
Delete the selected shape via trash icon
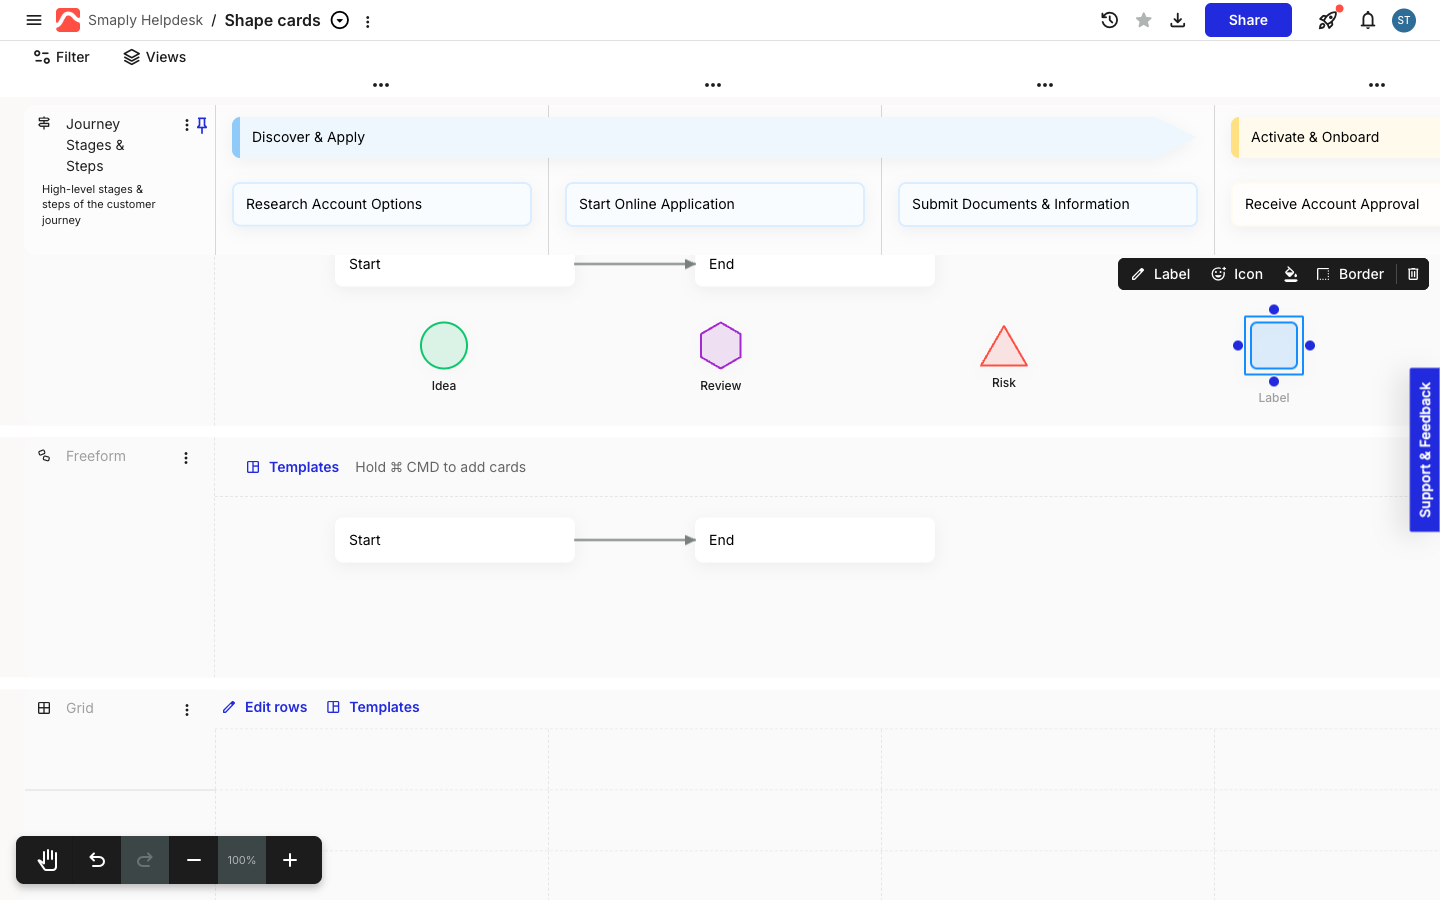1413,274
